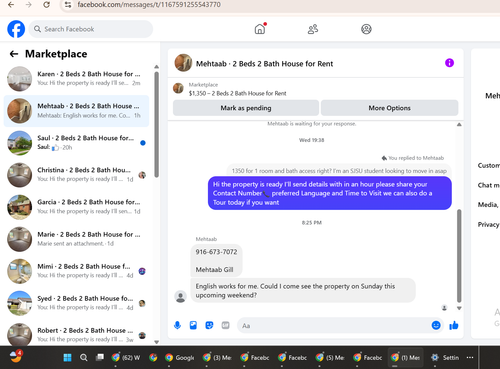Go back using the Marketplace back arrow
The height and width of the screenshot is (369, 500).
tap(14, 54)
